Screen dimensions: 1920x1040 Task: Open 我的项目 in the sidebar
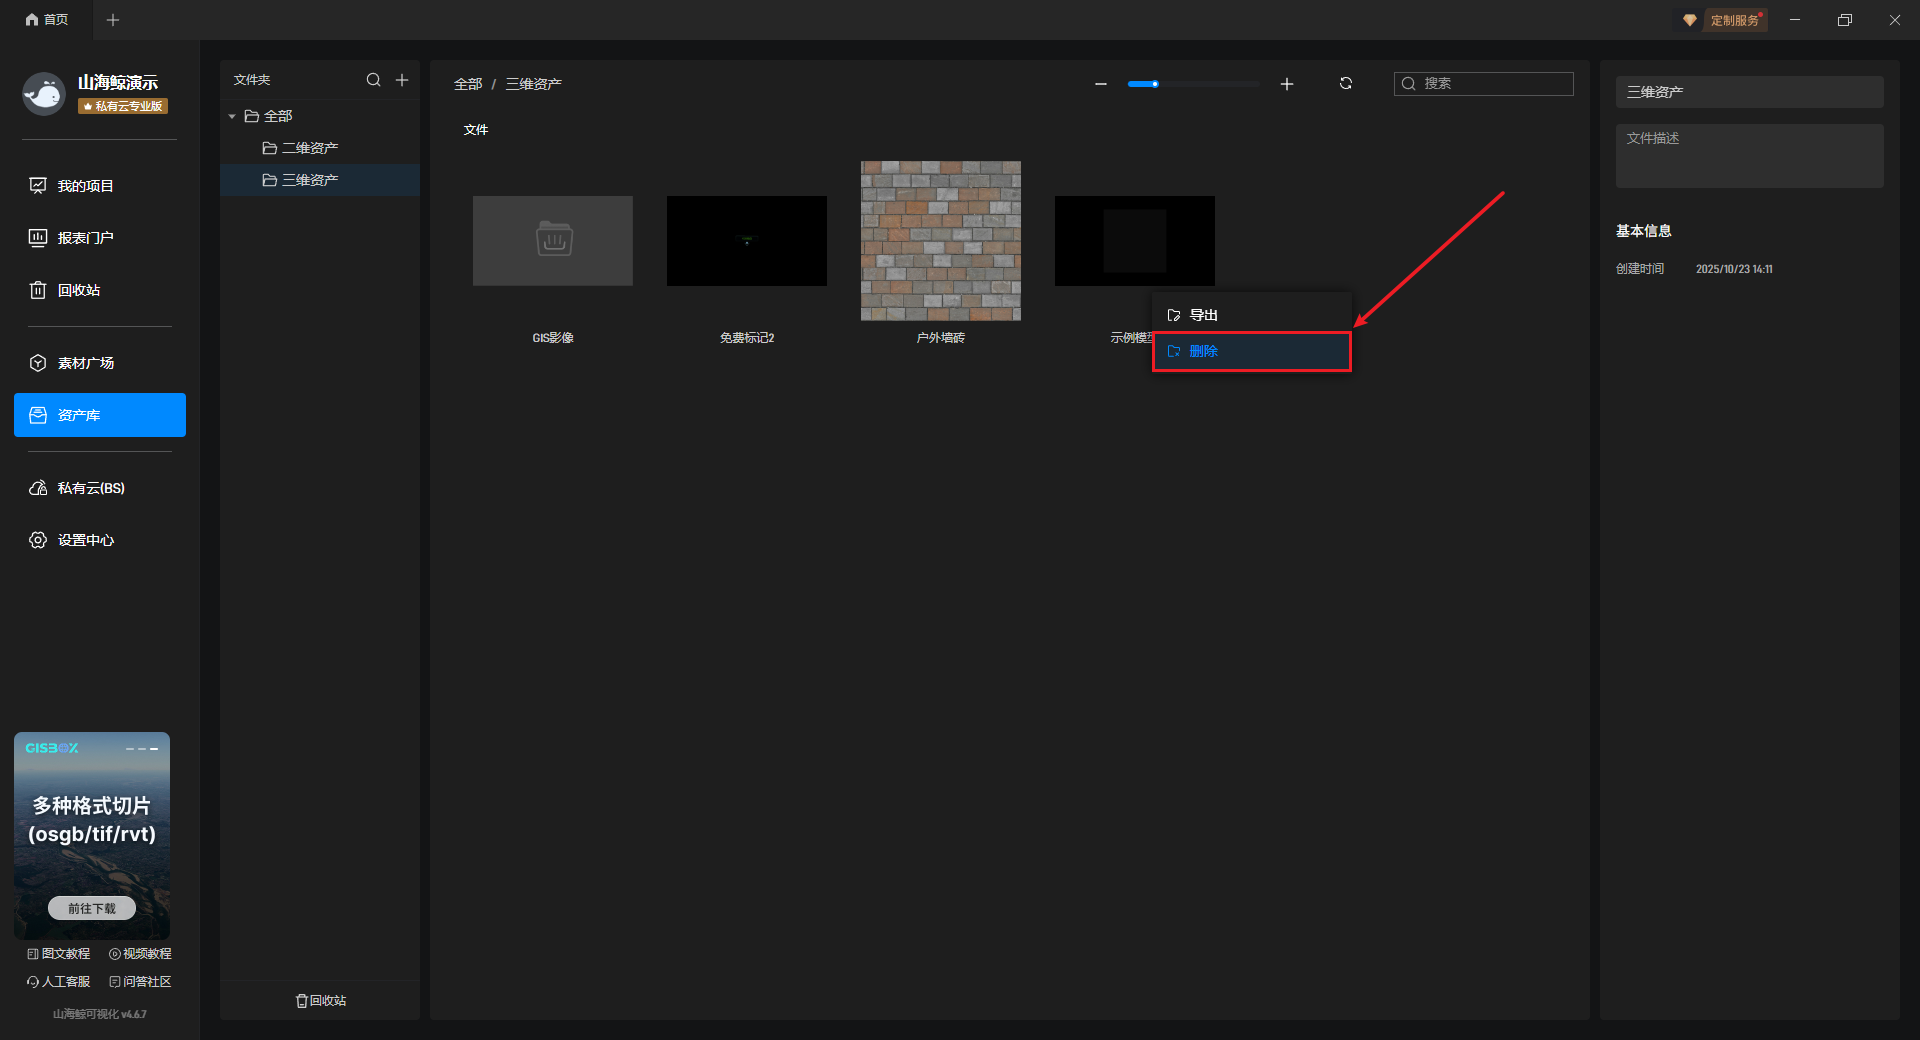click(86, 186)
